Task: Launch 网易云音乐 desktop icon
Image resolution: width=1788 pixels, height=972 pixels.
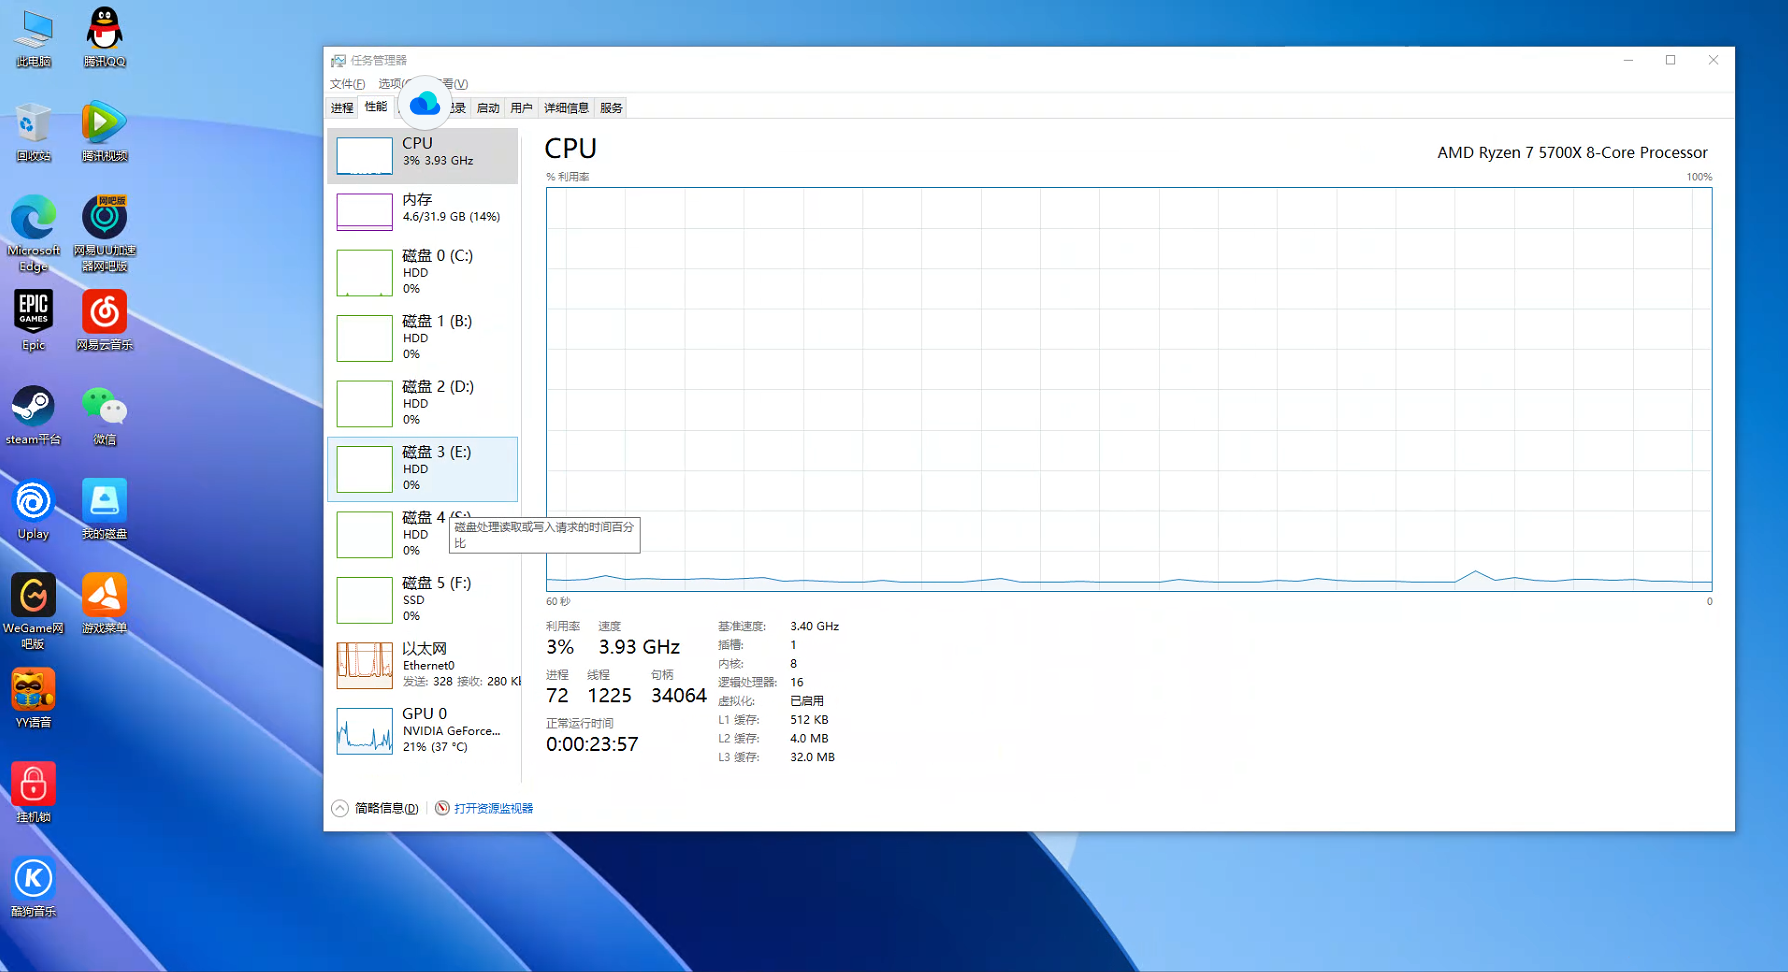Action: [104, 320]
